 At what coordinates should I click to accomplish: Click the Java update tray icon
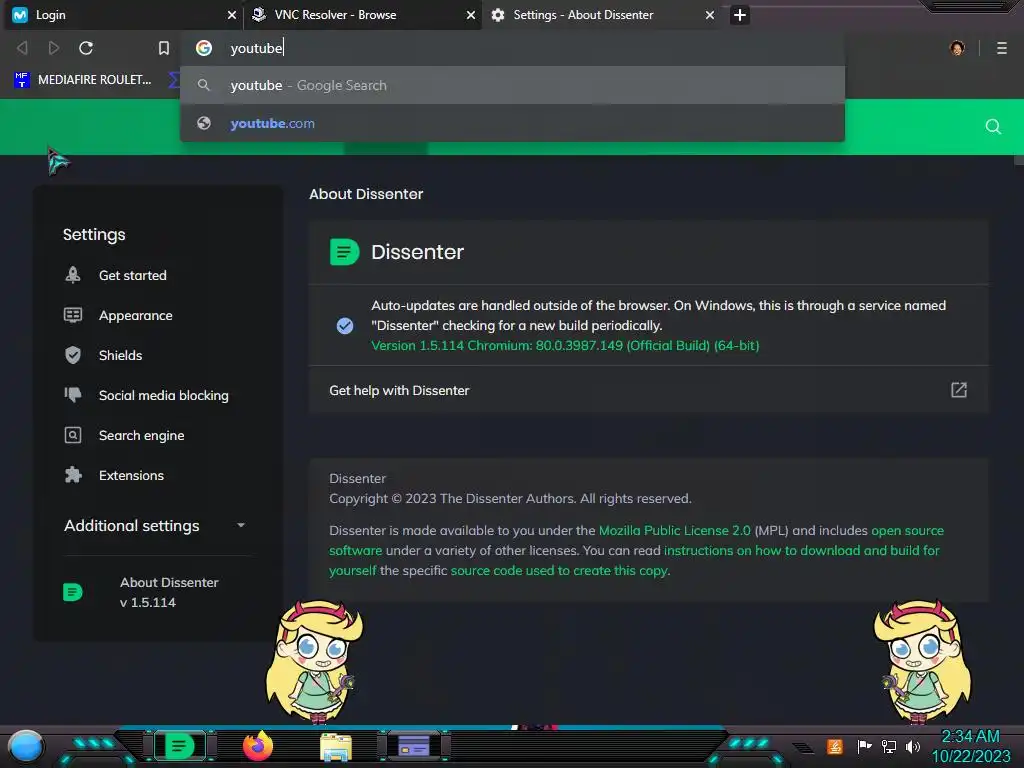point(835,746)
